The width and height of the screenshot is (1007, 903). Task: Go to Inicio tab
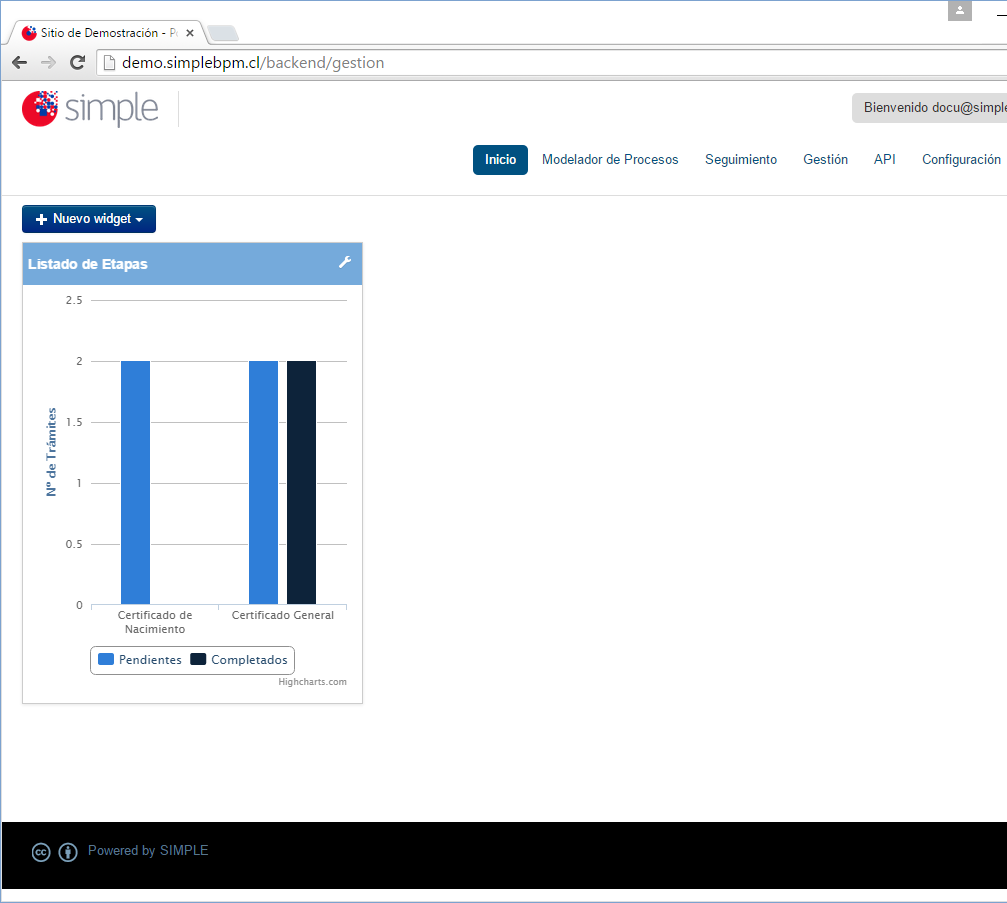pyautogui.click(x=500, y=160)
